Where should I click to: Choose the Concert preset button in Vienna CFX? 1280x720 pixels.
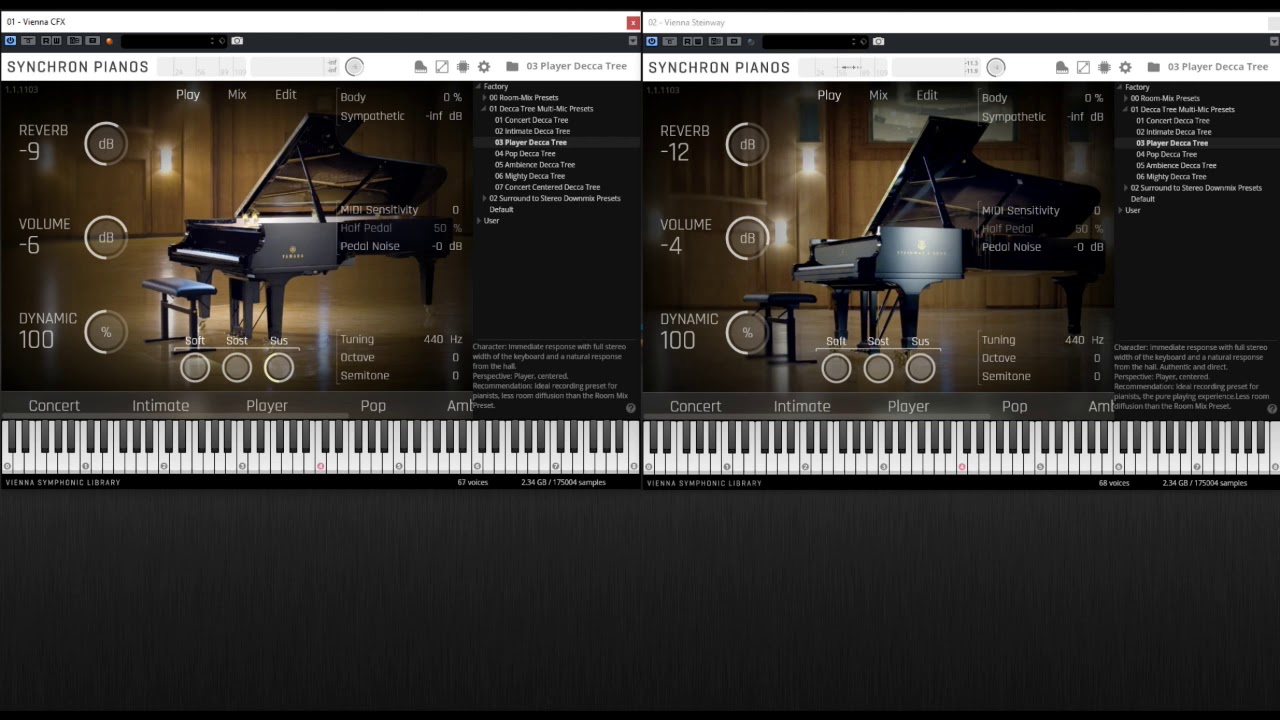[54, 406]
